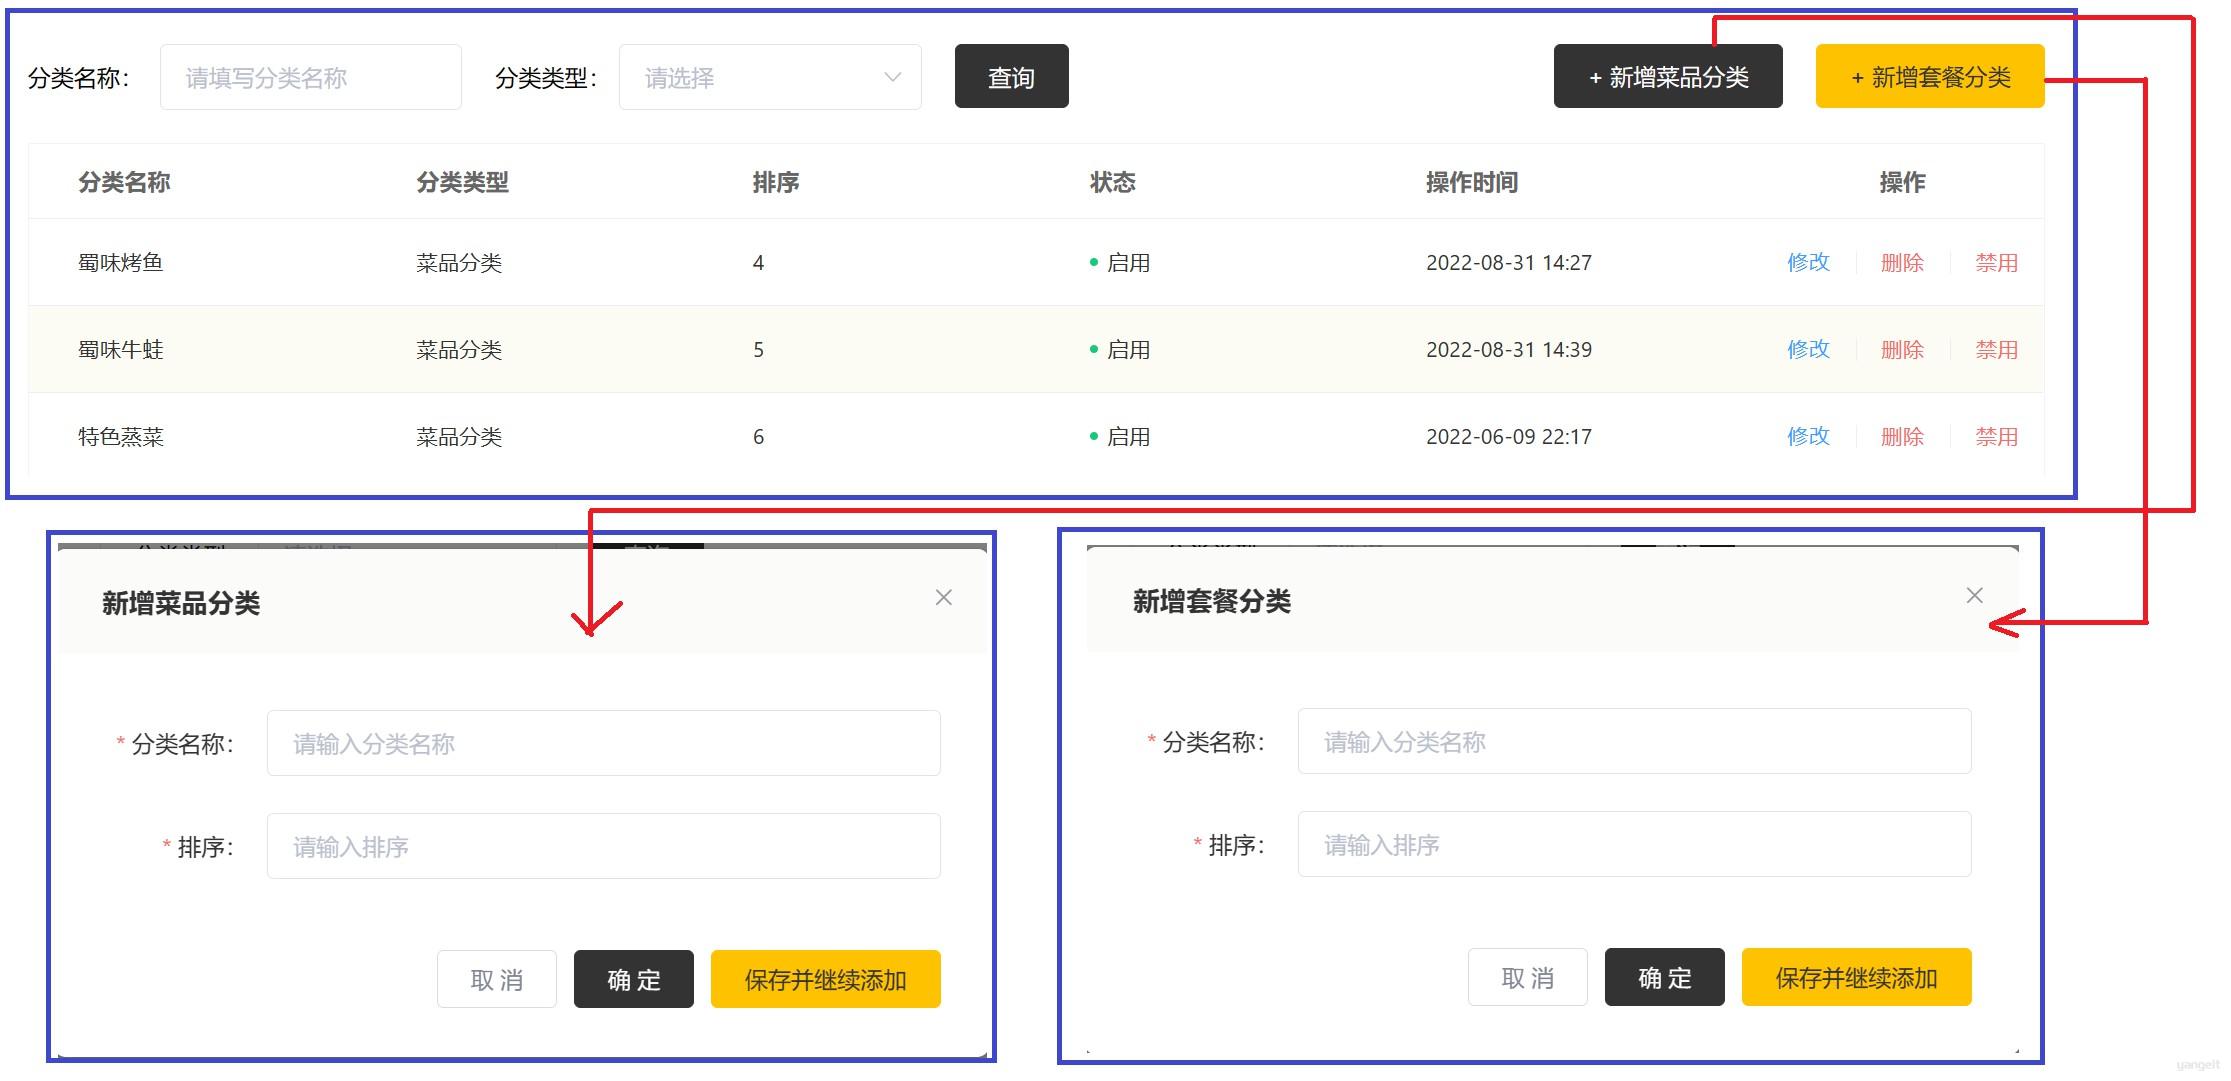Click 修改 for 蜀味烤鱼 row

[x=1808, y=262]
